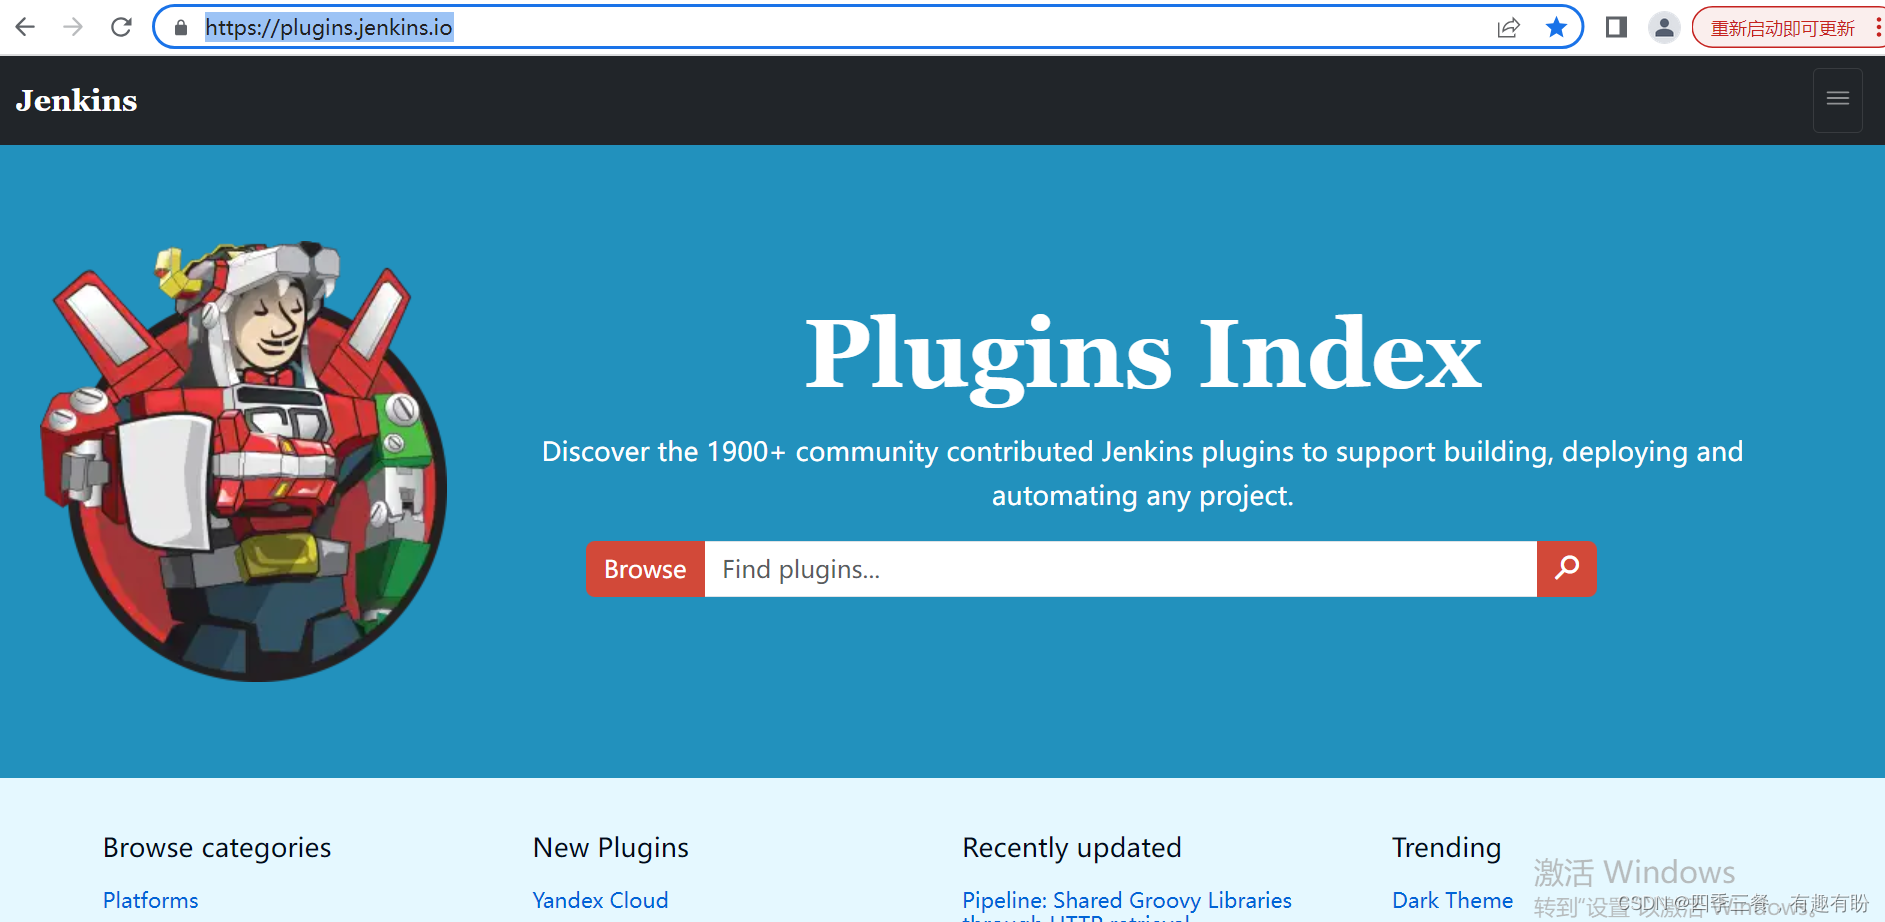
Task: Open the Yandex Cloud plugin link
Action: [x=600, y=900]
